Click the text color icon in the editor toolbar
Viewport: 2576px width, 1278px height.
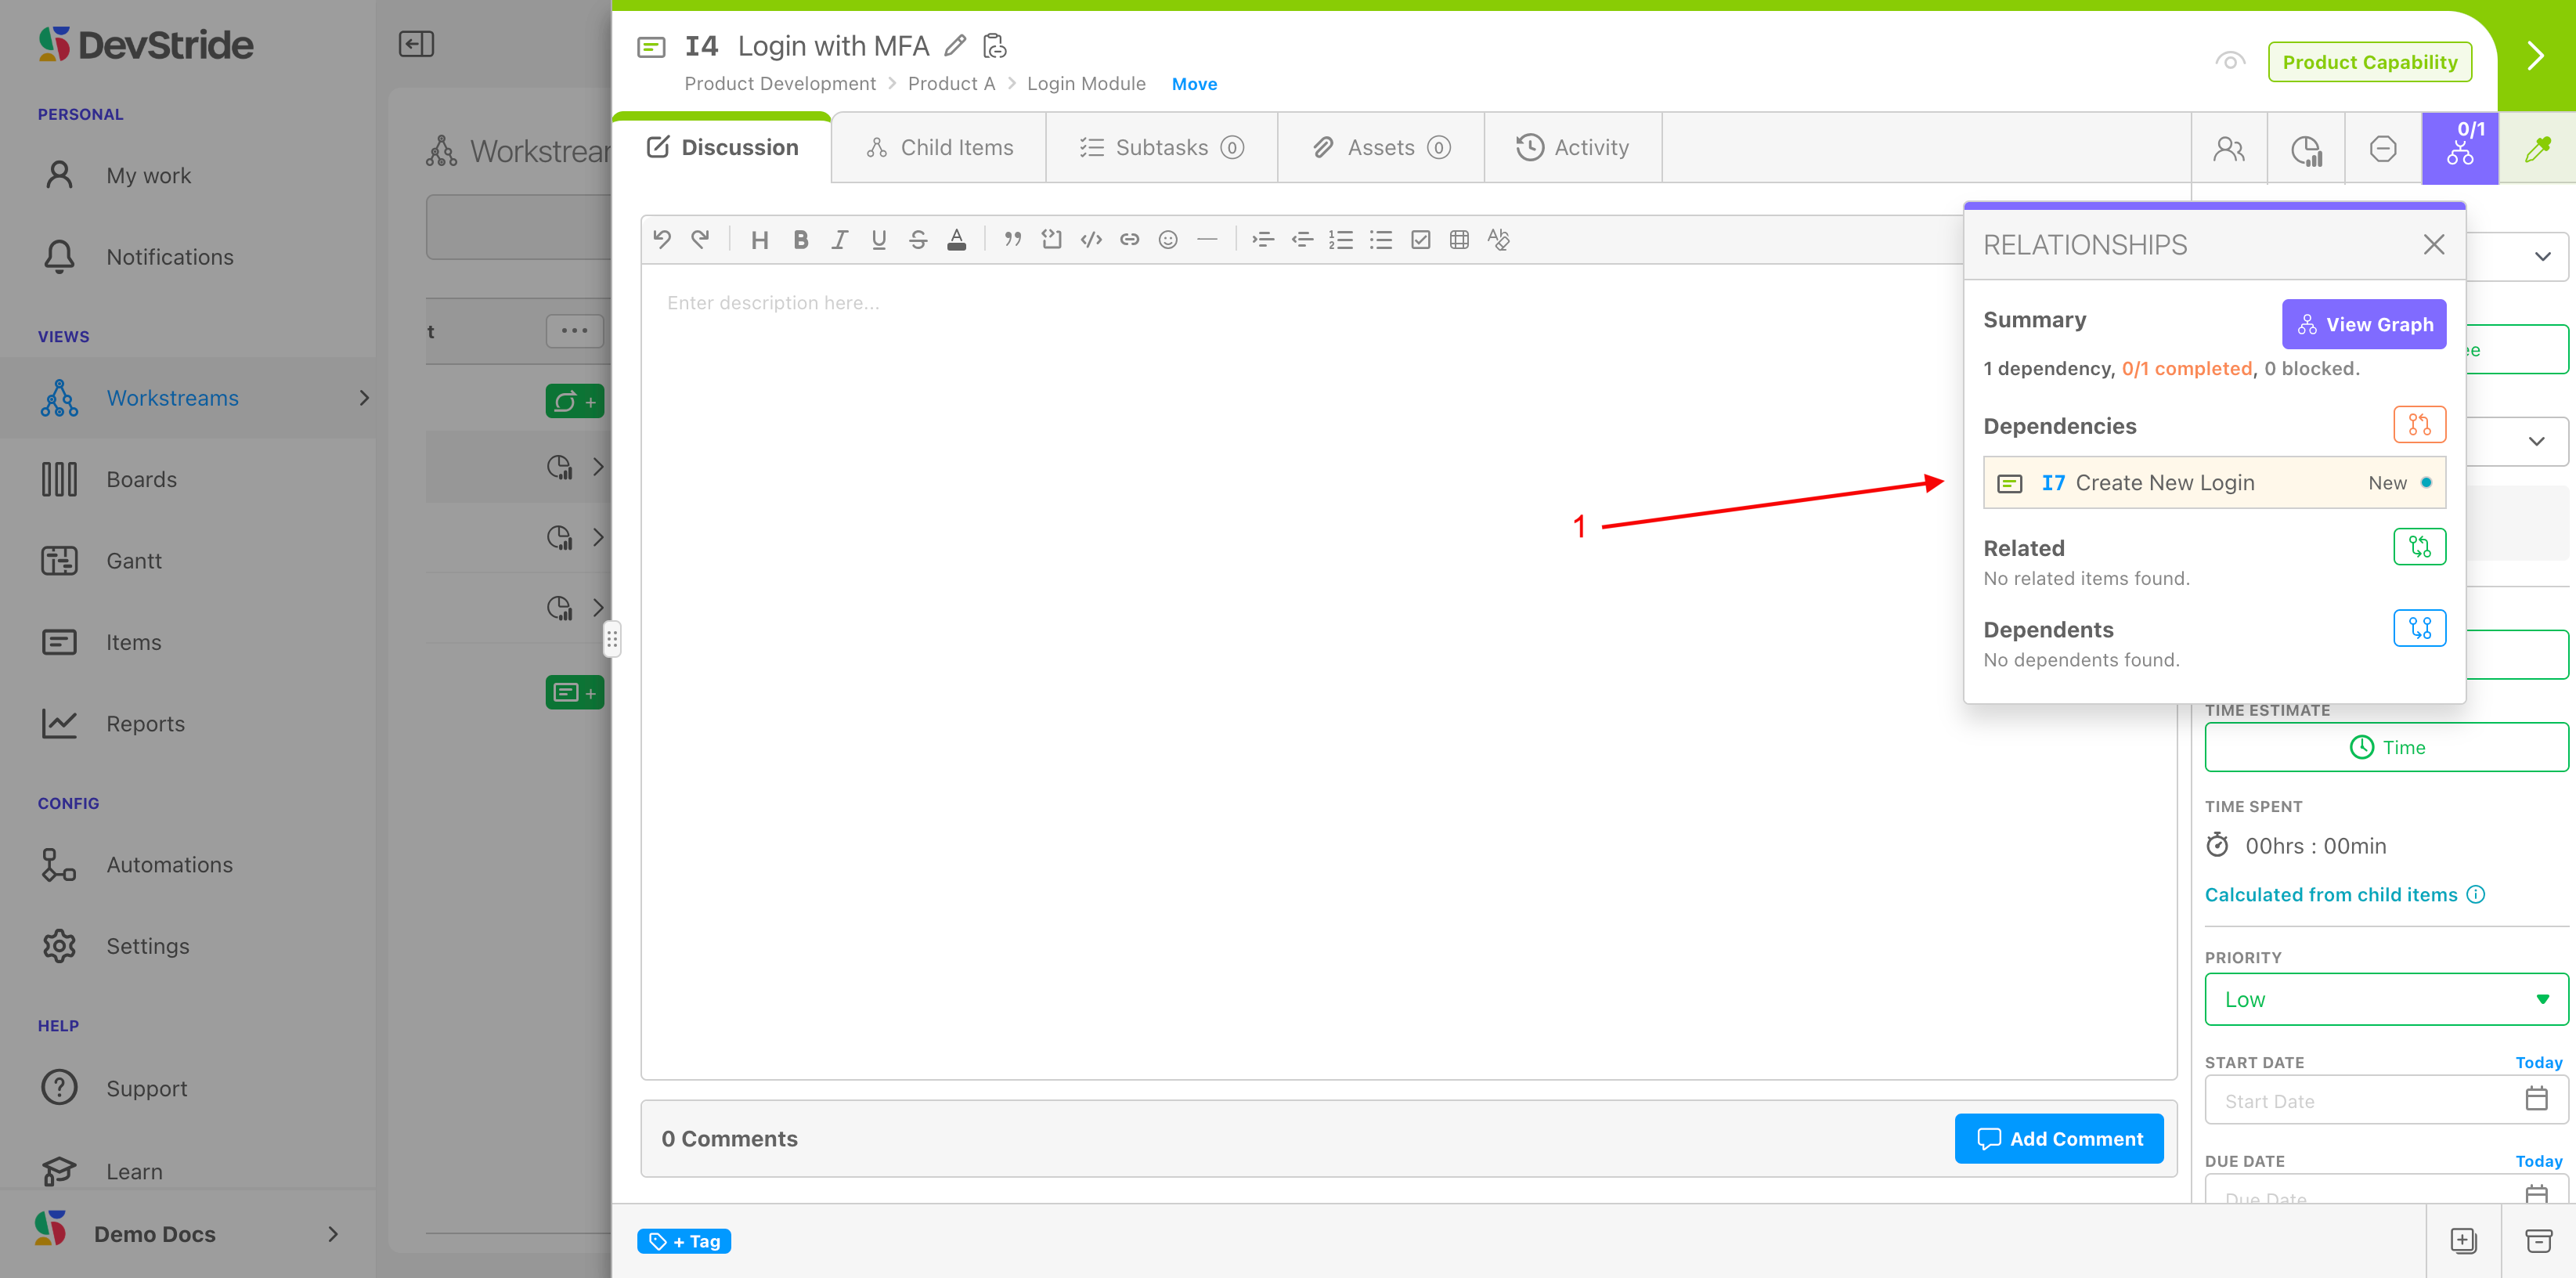click(x=956, y=240)
